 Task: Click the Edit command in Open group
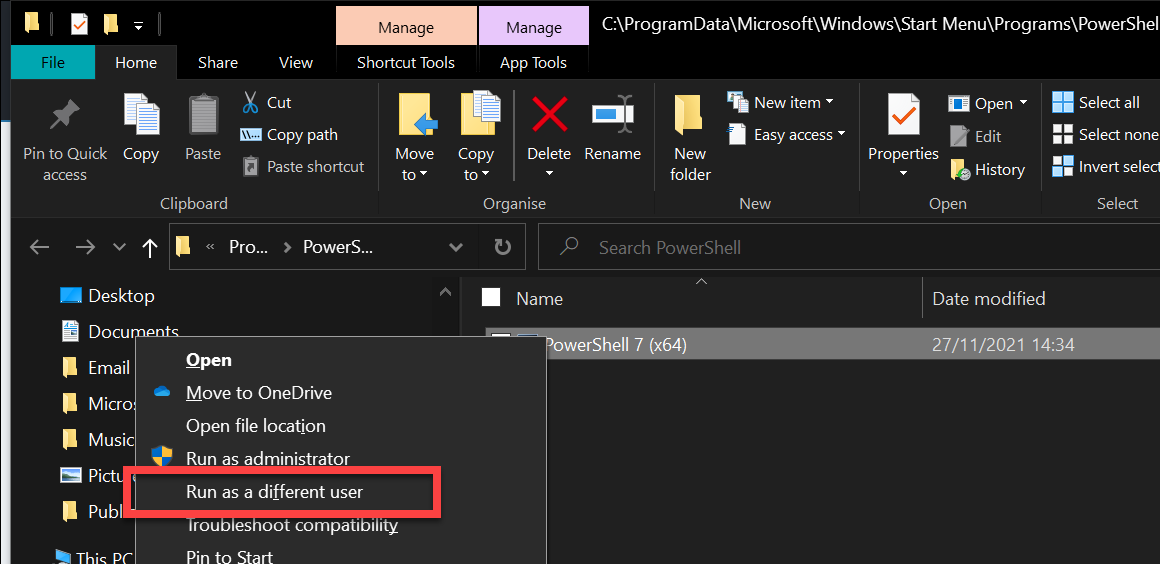(976, 136)
